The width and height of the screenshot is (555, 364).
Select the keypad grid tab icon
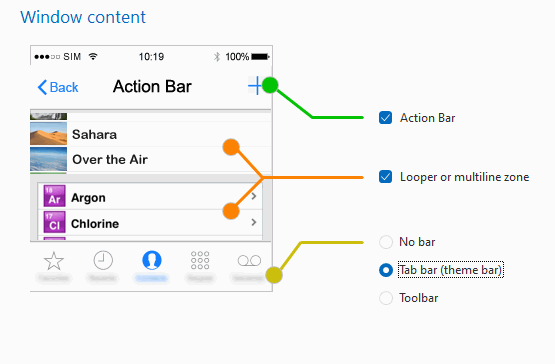(x=200, y=260)
